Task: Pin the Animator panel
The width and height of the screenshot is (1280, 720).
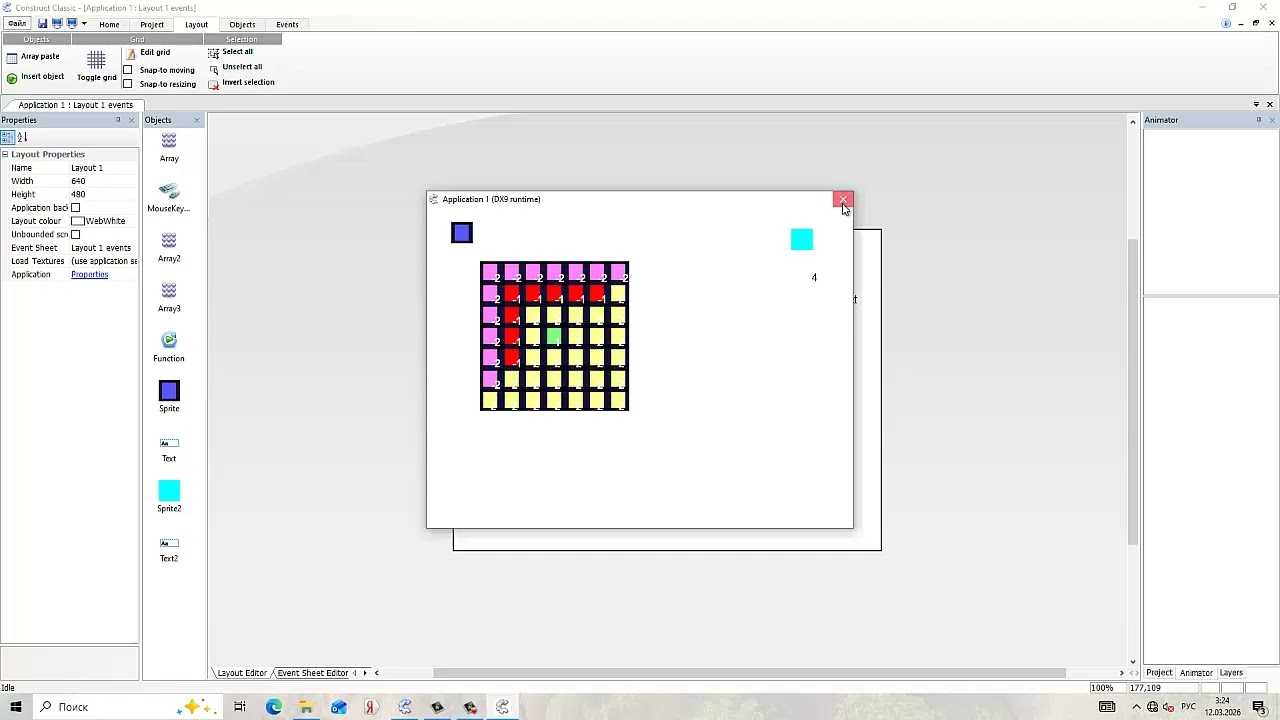Action: [x=1259, y=120]
